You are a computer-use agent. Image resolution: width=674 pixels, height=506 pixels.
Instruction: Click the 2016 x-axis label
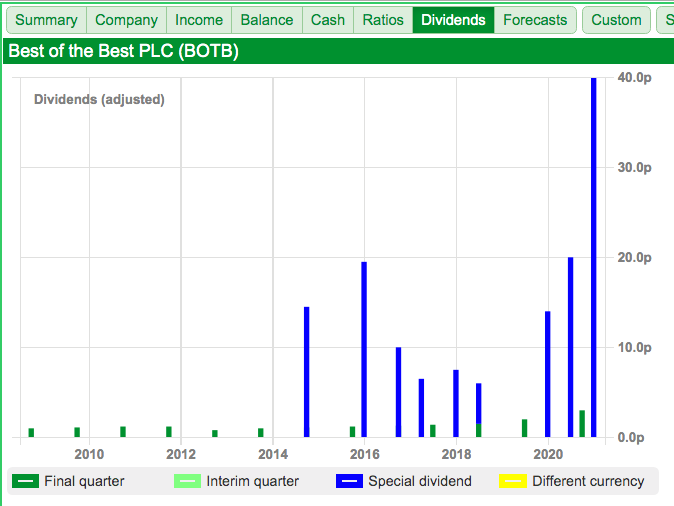click(x=365, y=454)
